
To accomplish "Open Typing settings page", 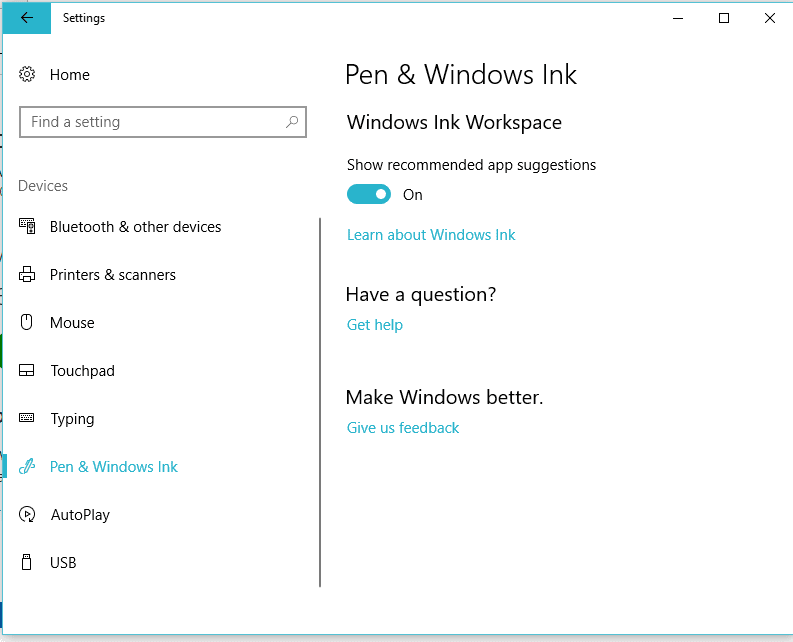I will (72, 419).
